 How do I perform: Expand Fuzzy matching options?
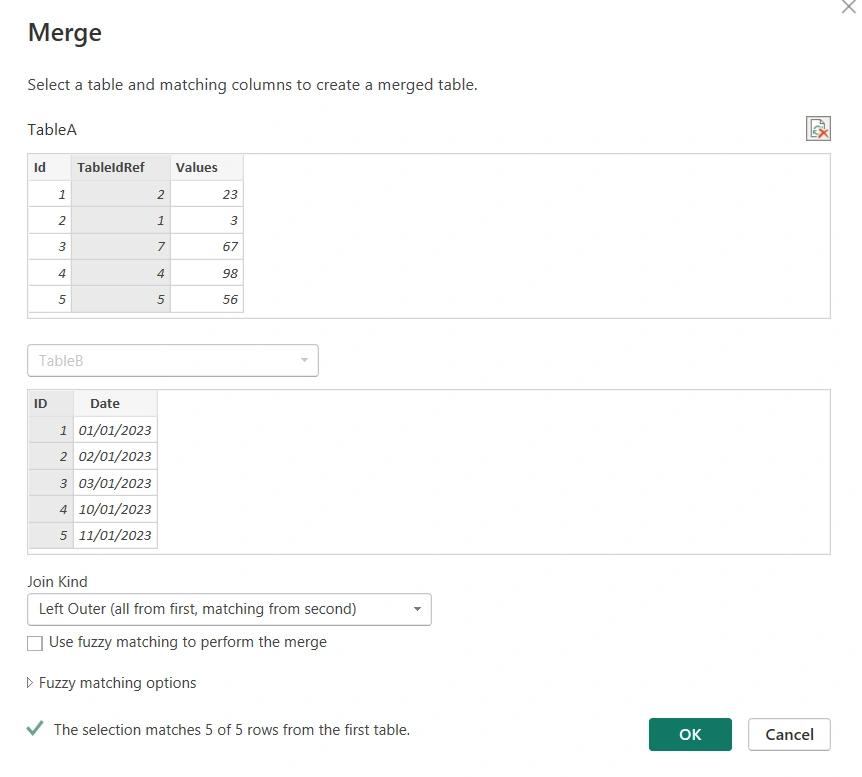[x=112, y=683]
